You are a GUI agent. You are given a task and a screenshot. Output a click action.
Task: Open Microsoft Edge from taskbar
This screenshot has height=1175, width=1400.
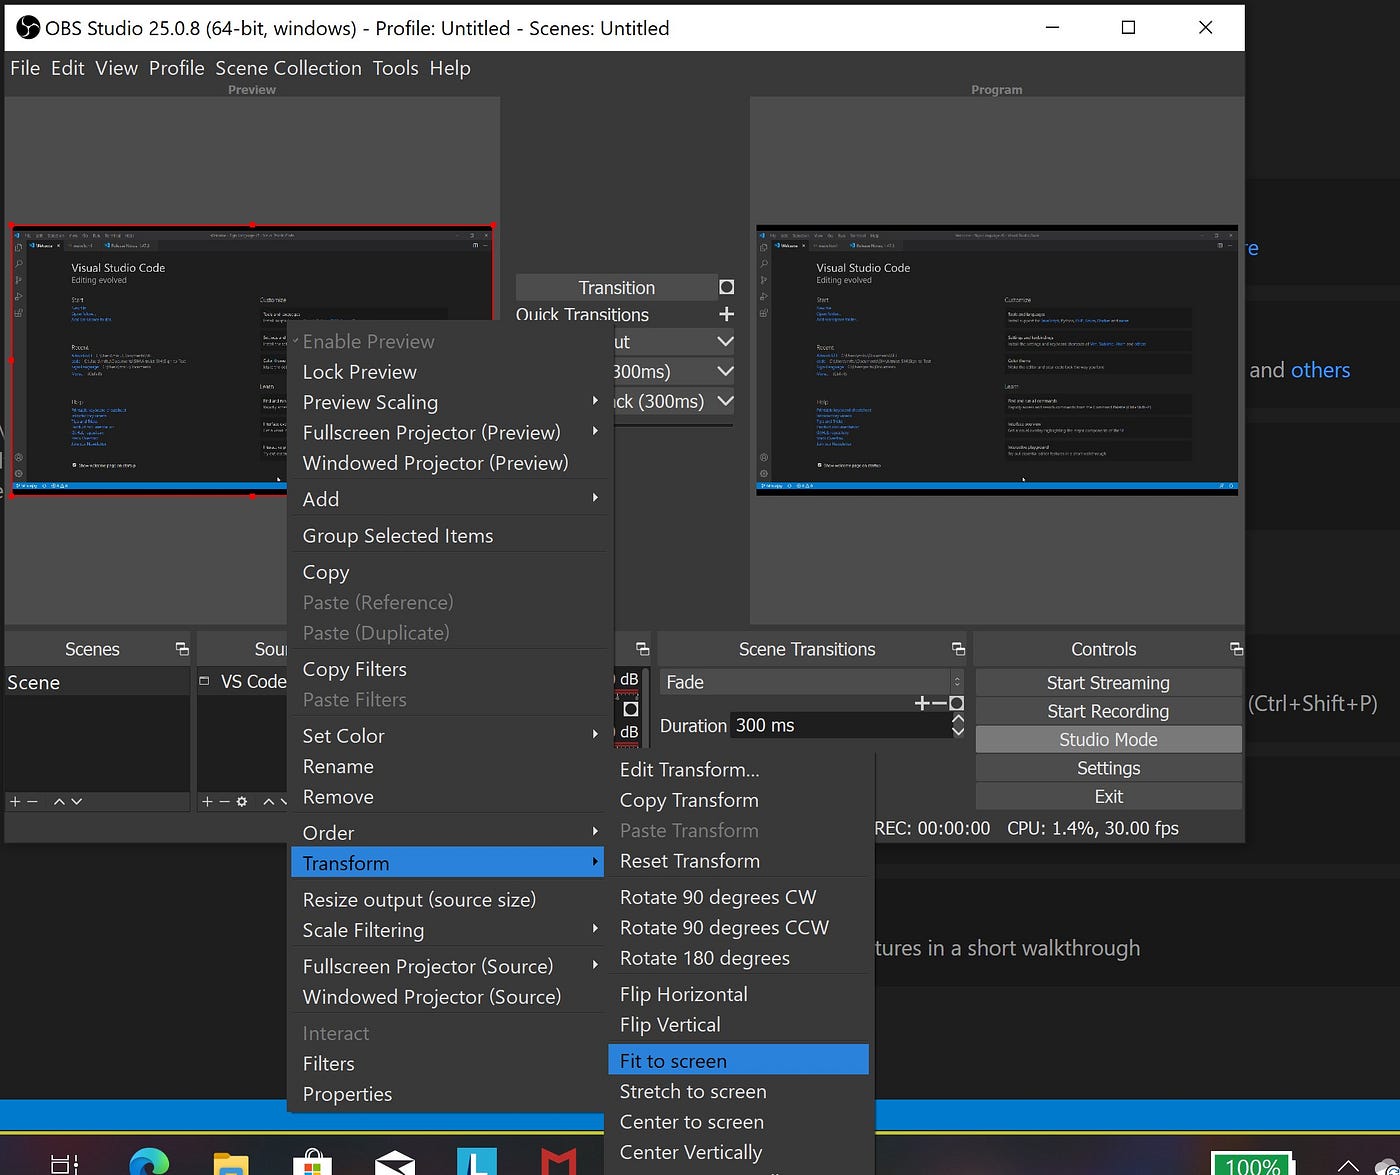tap(148, 1161)
